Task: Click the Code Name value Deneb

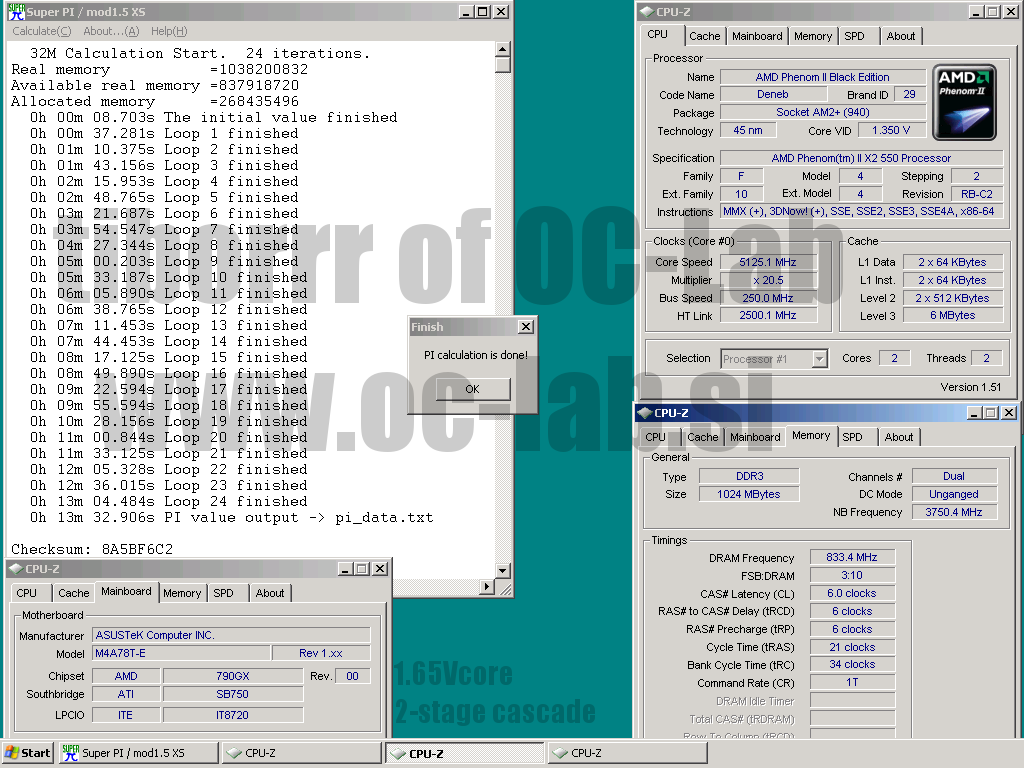Action: (x=773, y=94)
